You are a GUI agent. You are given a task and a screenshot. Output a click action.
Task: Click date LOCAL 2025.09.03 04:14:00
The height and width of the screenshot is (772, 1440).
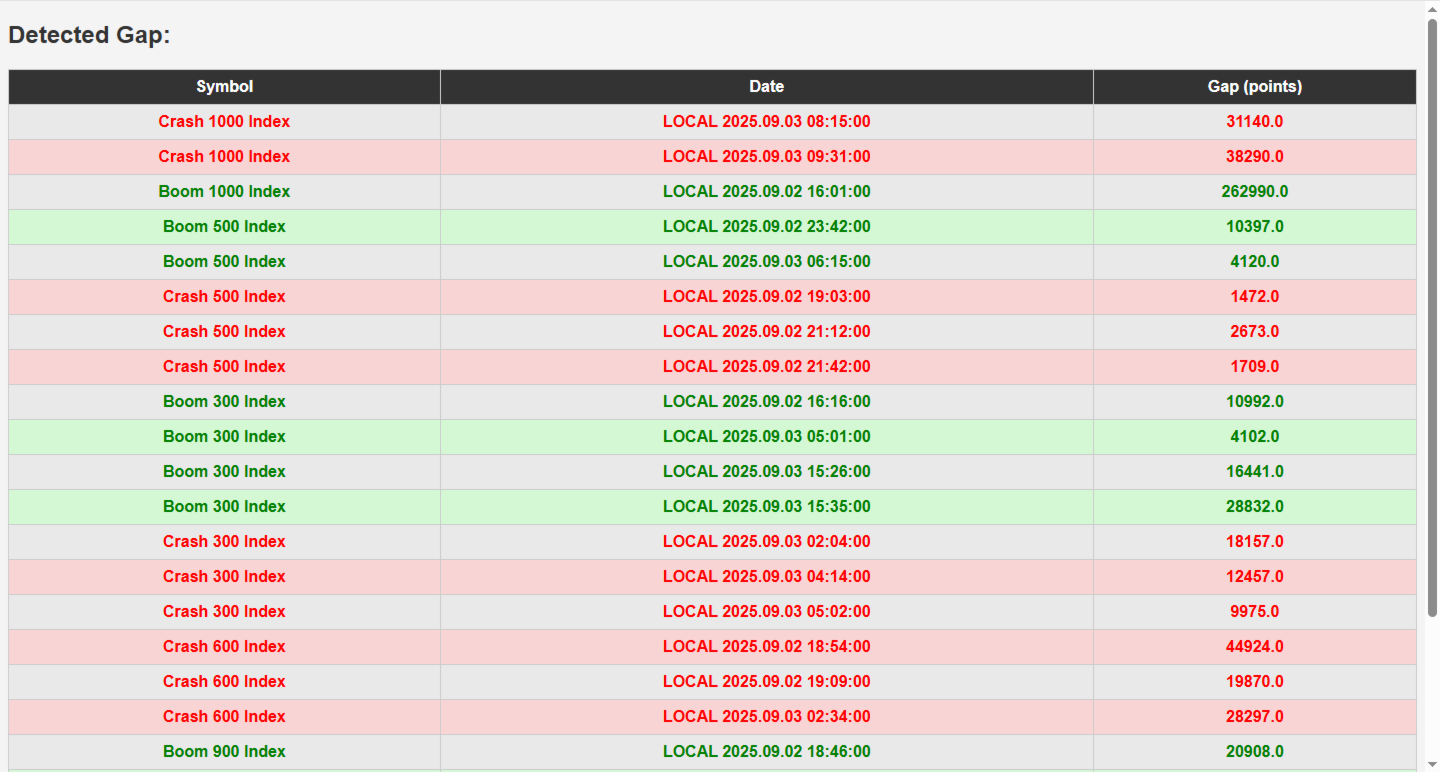click(767, 577)
